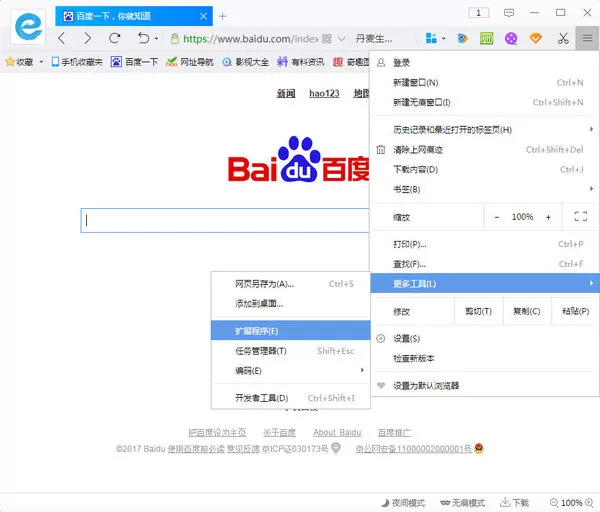Open a new tab with plus button

[222, 16]
